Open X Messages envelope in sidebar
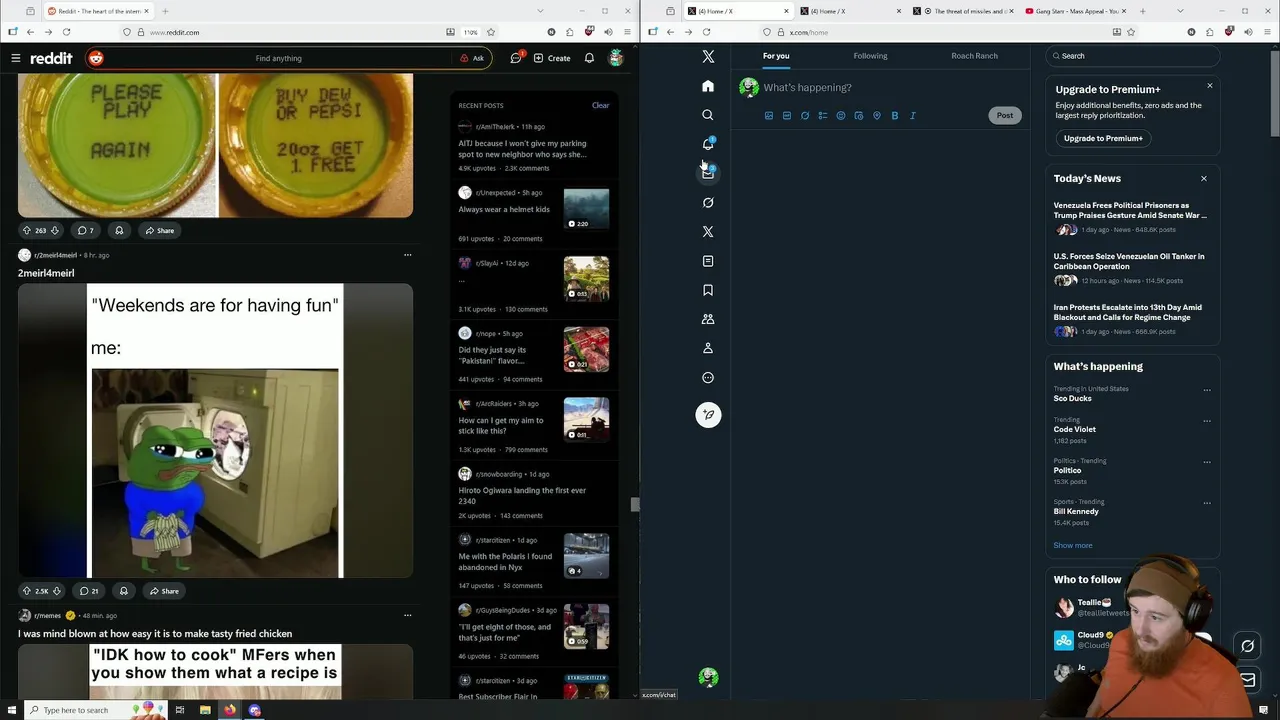Image resolution: width=1280 pixels, height=720 pixels. tap(708, 173)
